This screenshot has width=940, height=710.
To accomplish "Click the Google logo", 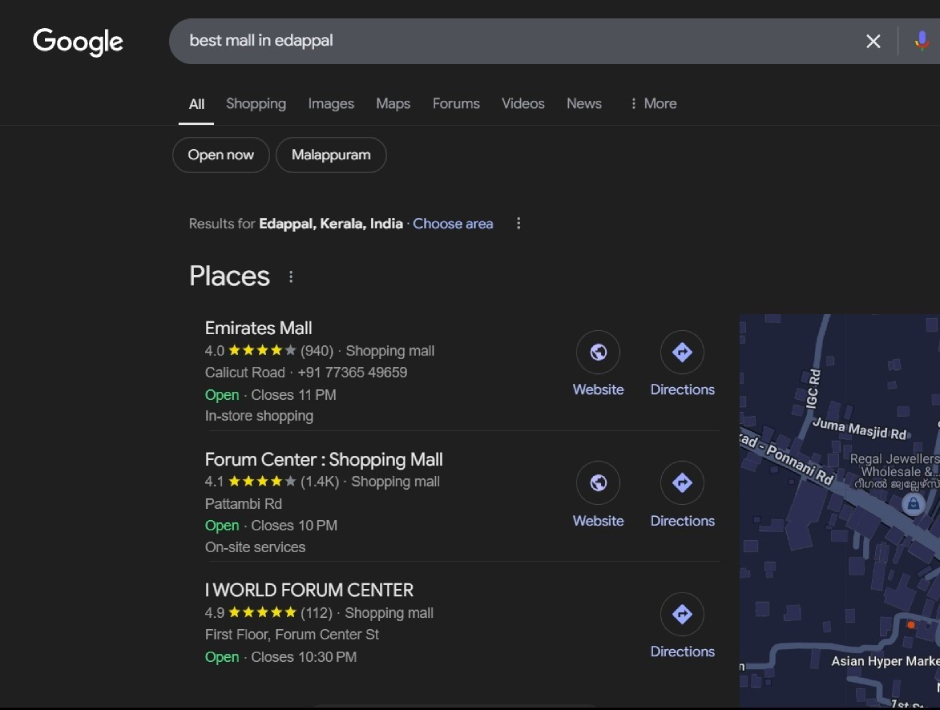I will click(x=78, y=41).
